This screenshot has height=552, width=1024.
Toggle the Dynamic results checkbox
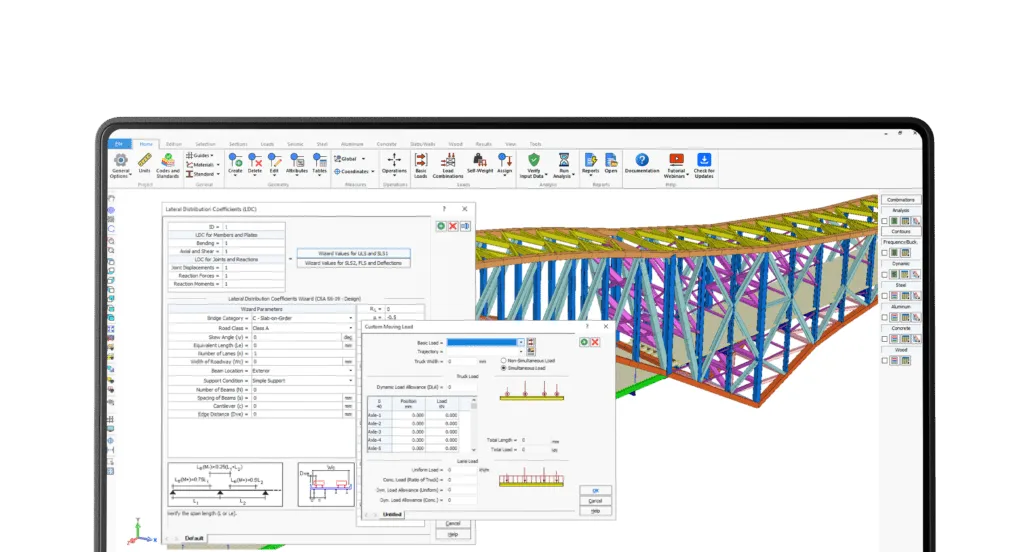885,274
